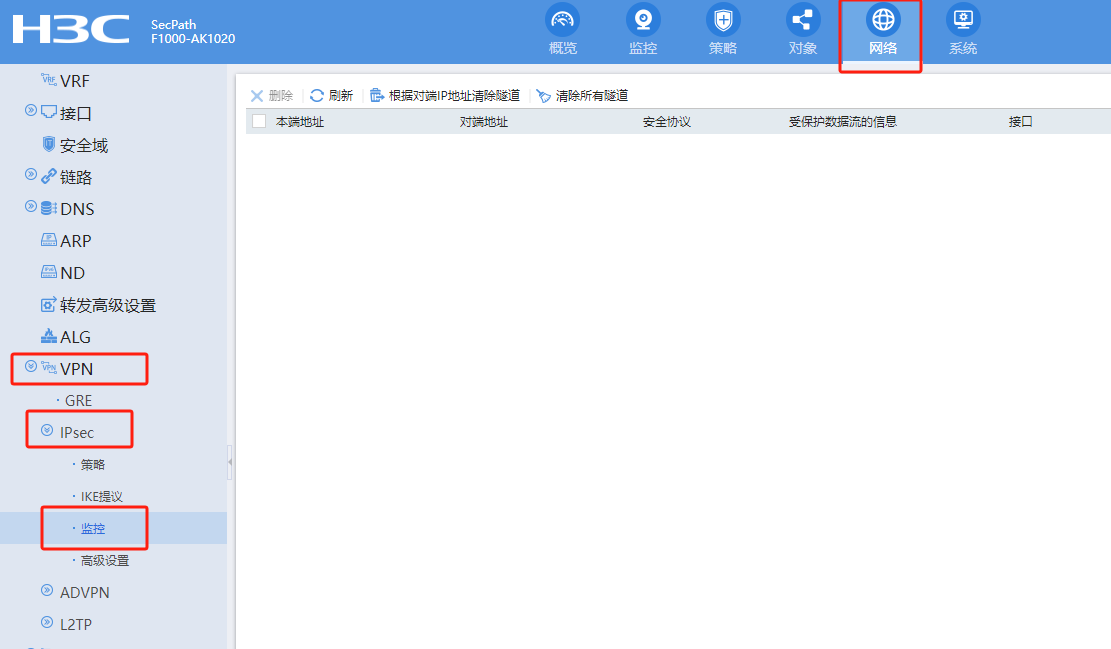Screen dimensions: 1111x649
Task: Click the VPN sidebar icon
Action: click(49, 367)
